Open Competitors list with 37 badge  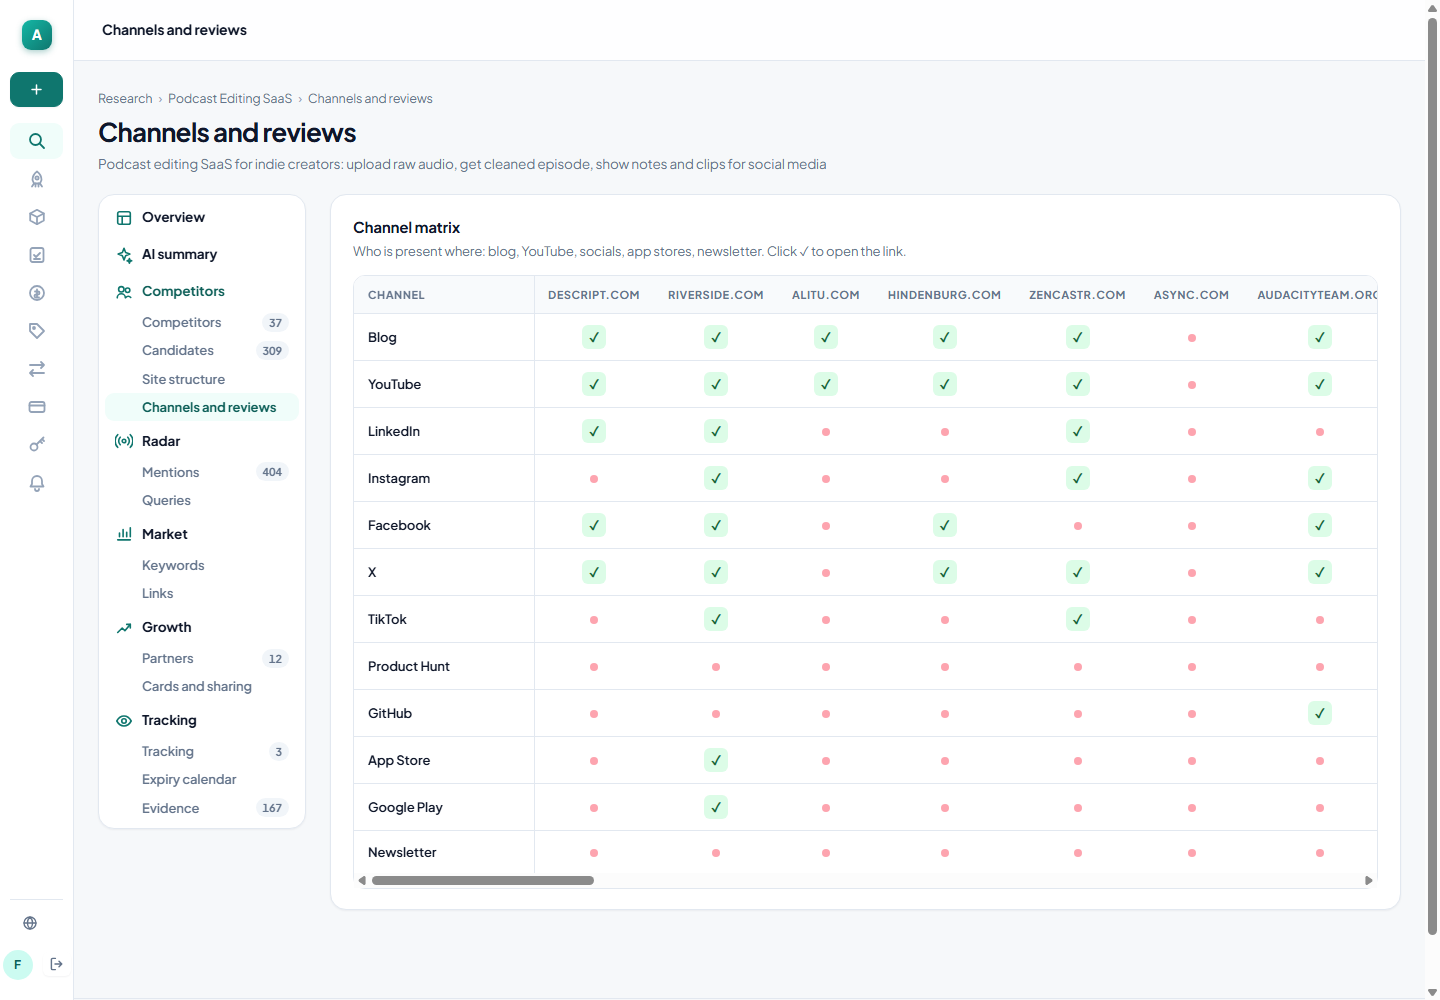[202, 322]
